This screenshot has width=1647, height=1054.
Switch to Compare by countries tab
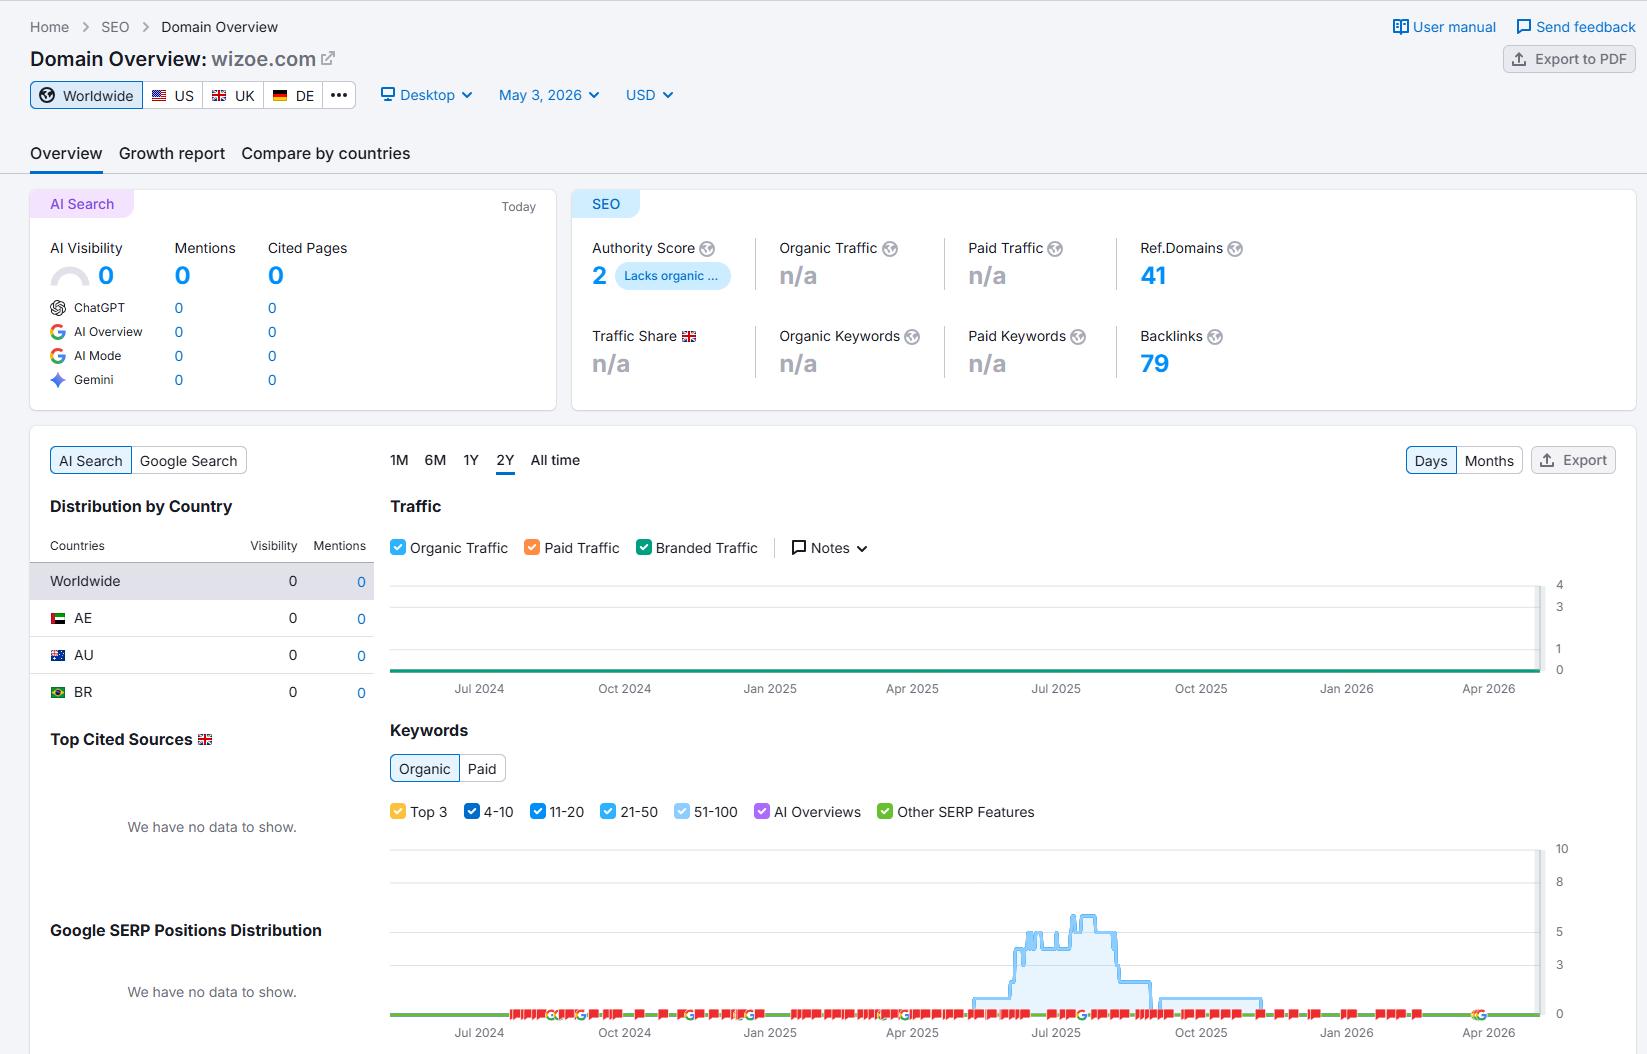click(326, 153)
